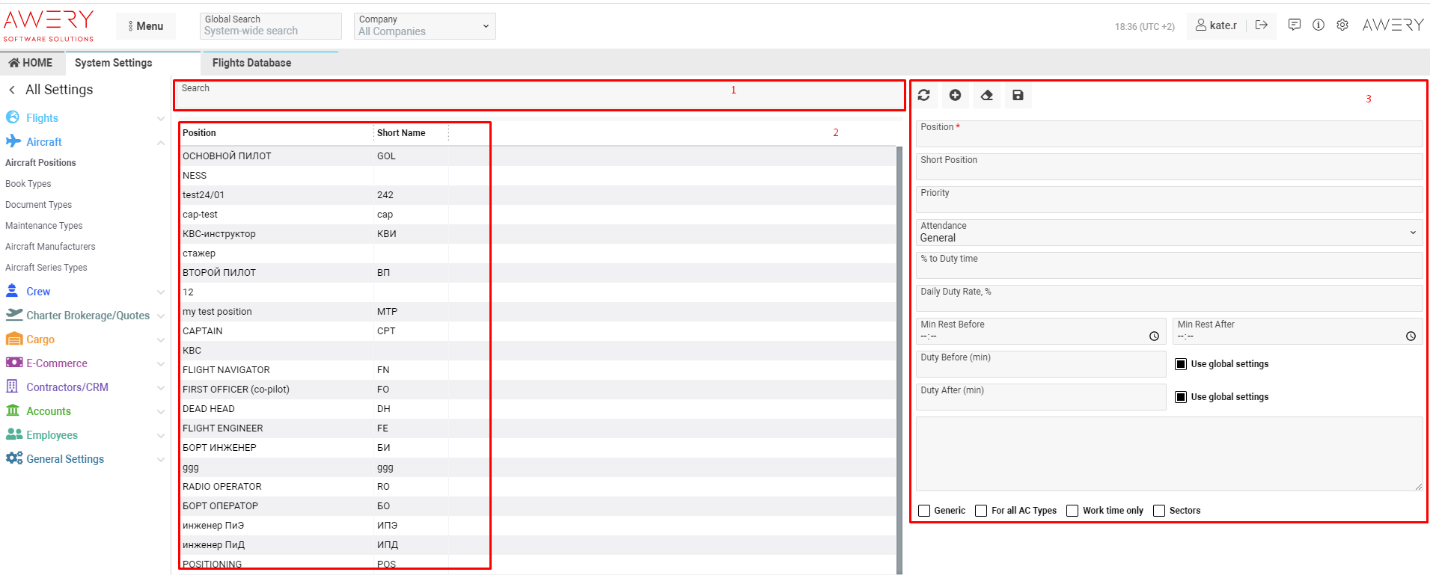Toggle the Work time only checkbox

1072,510
